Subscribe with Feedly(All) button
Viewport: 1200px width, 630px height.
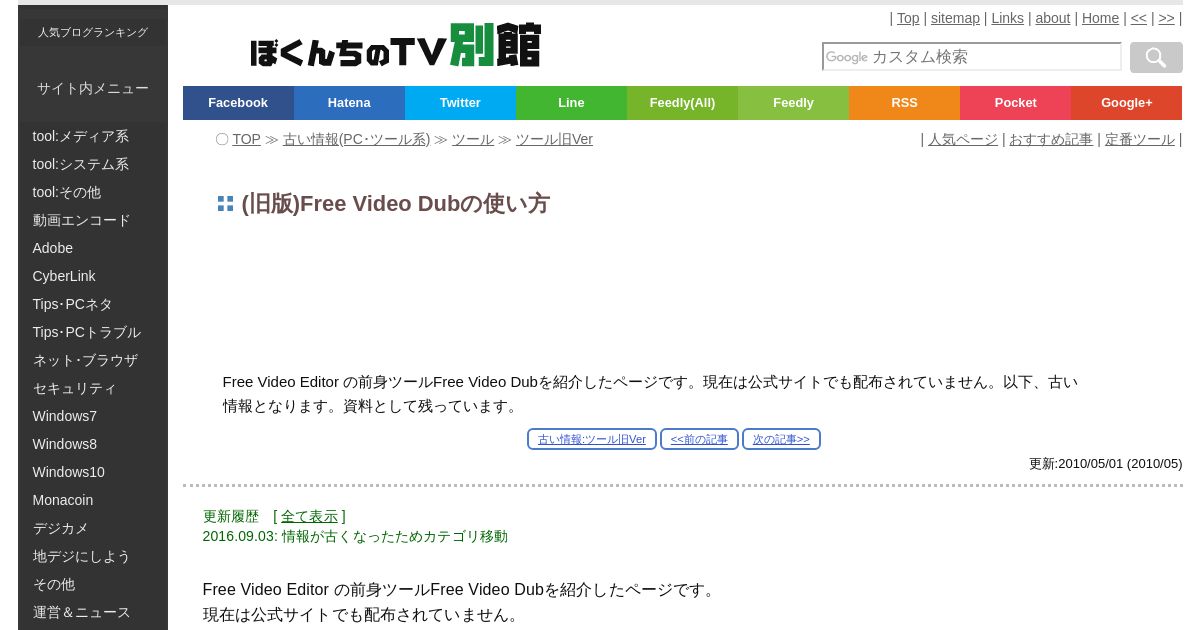click(x=682, y=103)
